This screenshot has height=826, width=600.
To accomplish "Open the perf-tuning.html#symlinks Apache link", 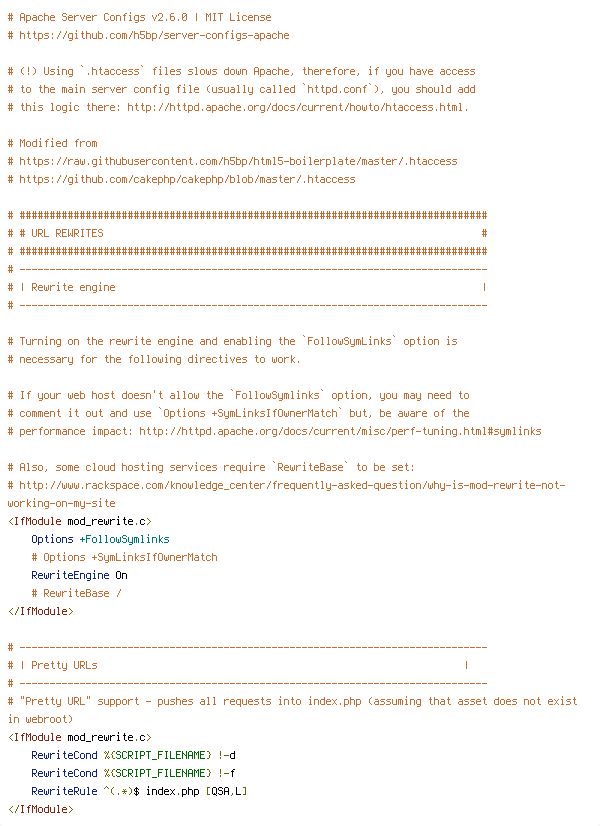I will pyautogui.click(x=340, y=431).
